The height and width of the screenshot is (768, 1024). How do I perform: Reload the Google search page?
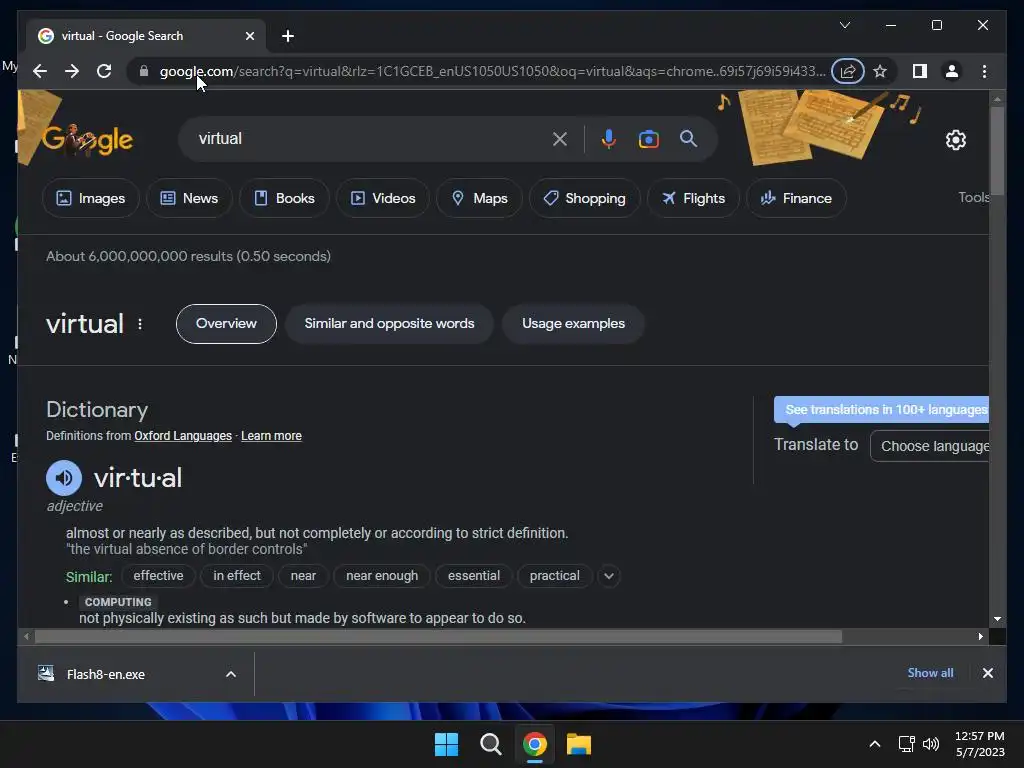[104, 71]
